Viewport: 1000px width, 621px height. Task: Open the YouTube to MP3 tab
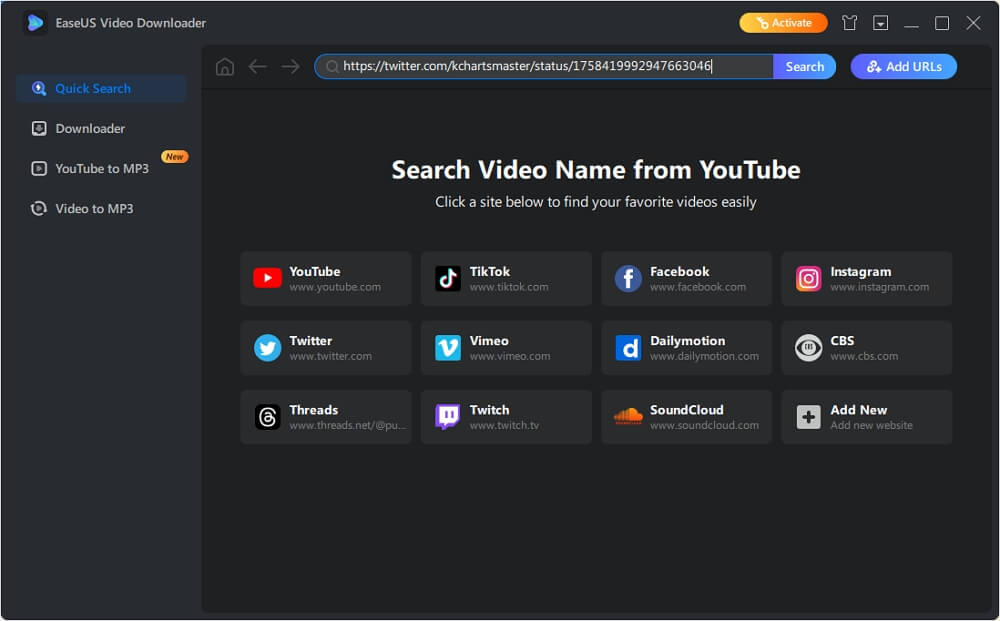click(x=101, y=169)
